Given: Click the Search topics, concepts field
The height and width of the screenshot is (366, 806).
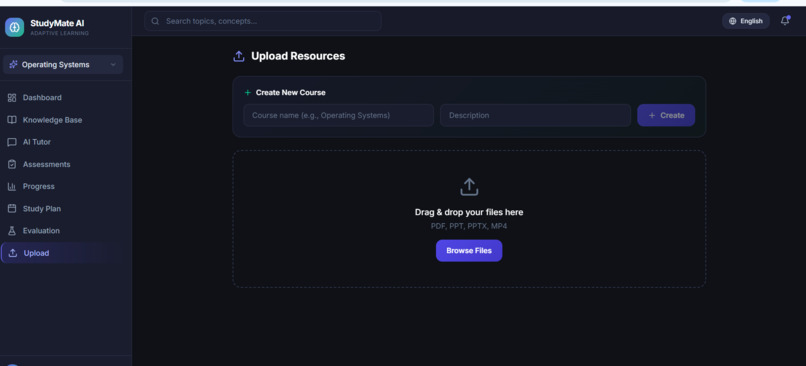Looking at the screenshot, I should [263, 22].
